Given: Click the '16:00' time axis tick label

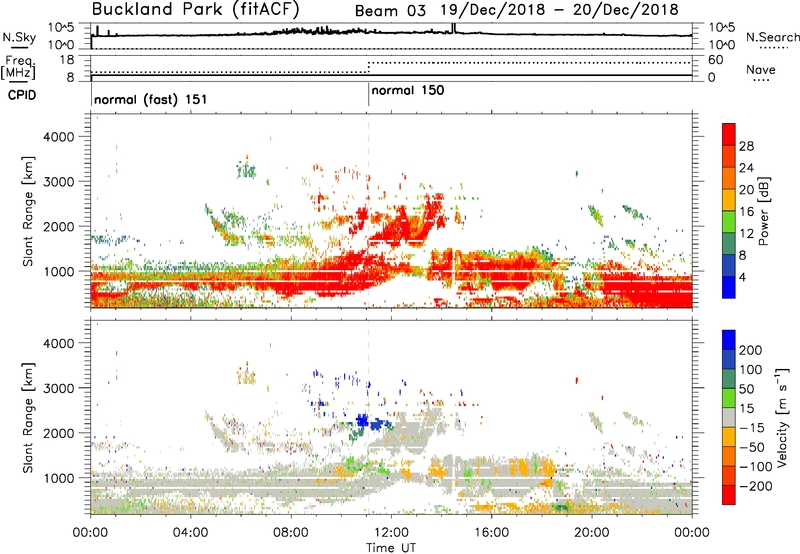Looking at the screenshot, I should (x=491, y=533).
